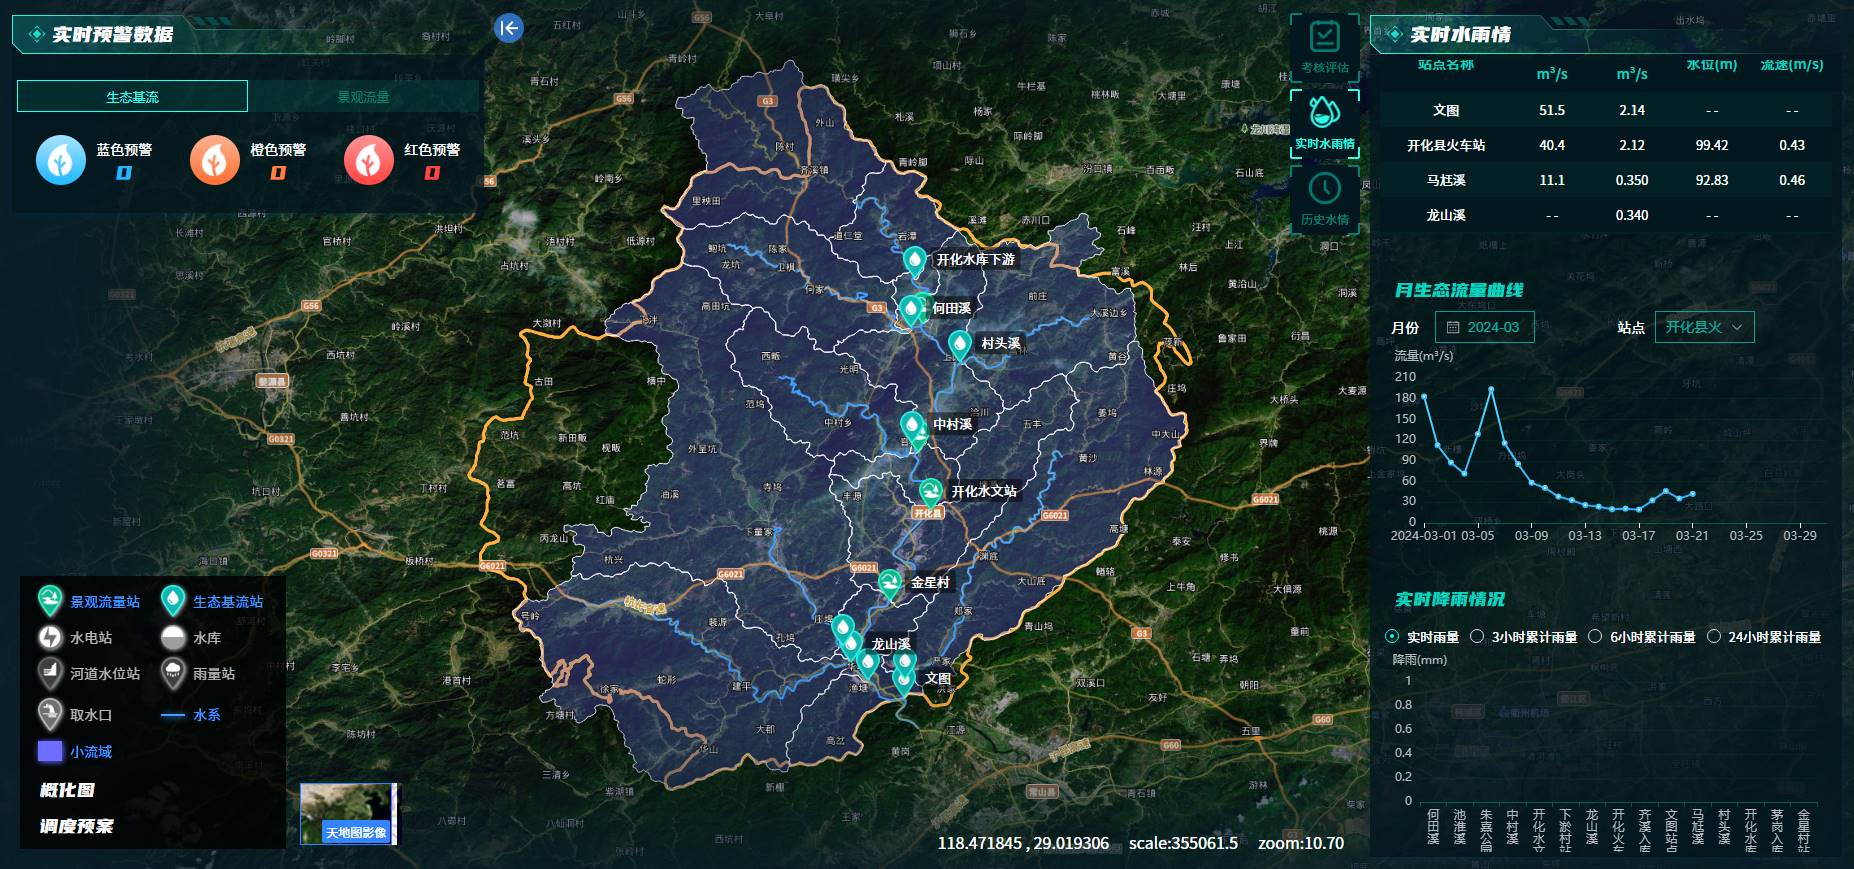Click the 水位(m) column header

1712,65
